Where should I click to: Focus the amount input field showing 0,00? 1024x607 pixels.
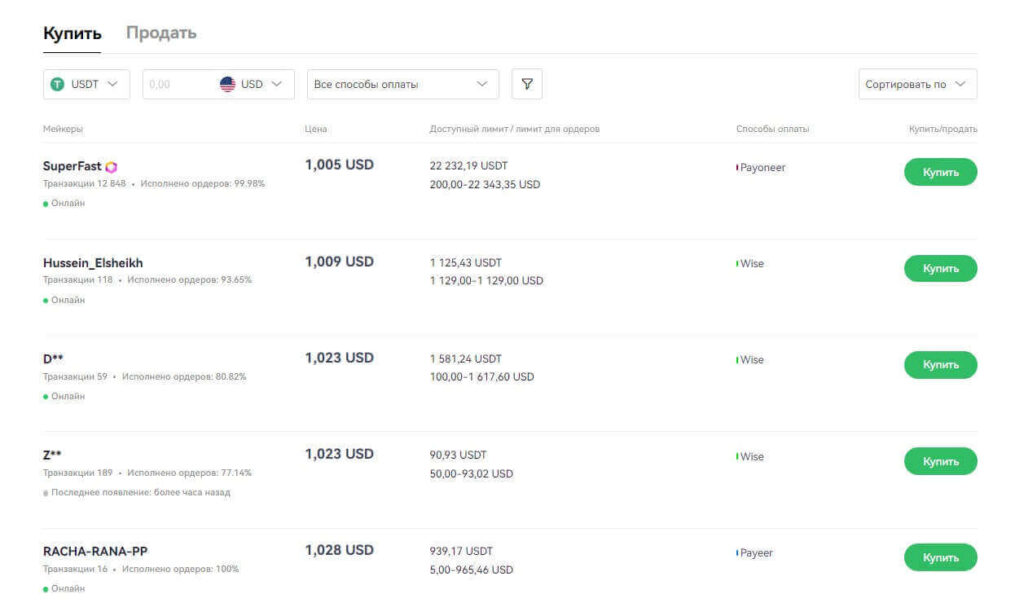tap(178, 85)
